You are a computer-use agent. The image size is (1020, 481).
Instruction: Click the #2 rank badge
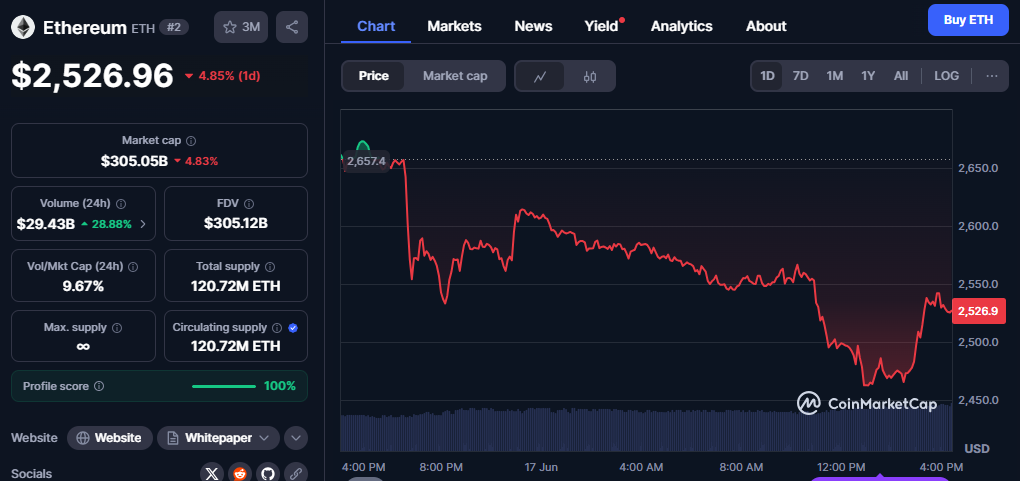coord(174,27)
